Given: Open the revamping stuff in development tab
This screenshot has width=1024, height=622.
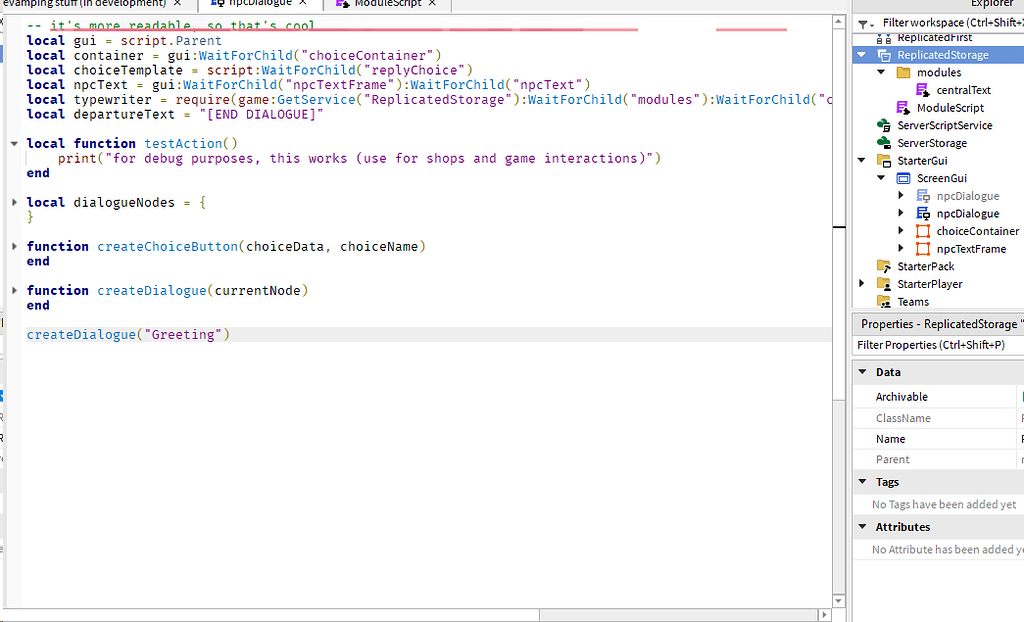Looking at the screenshot, I should 80,3.
